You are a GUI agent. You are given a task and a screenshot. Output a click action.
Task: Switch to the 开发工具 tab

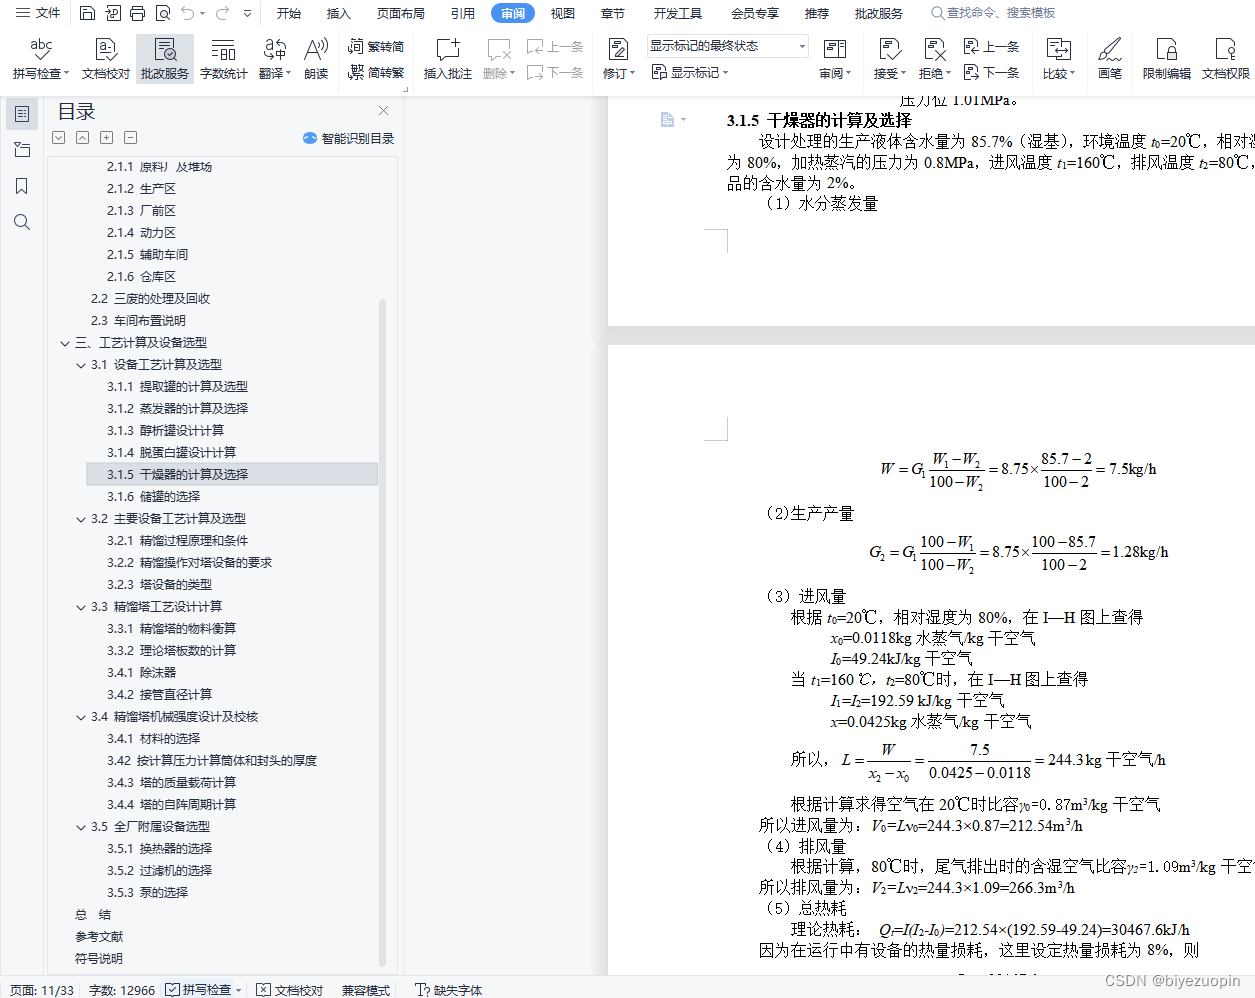[678, 13]
